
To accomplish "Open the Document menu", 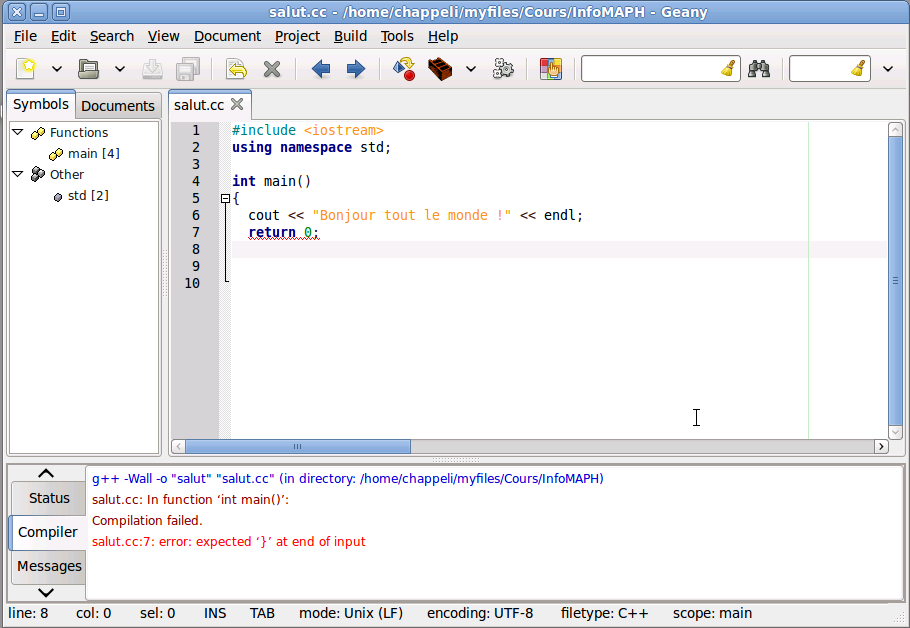I will click(x=227, y=36).
